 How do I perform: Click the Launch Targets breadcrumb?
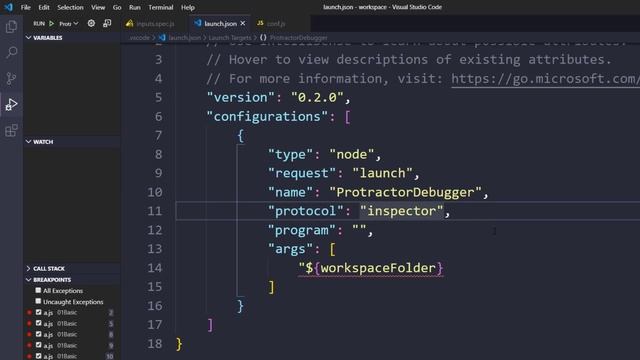[x=229, y=38]
